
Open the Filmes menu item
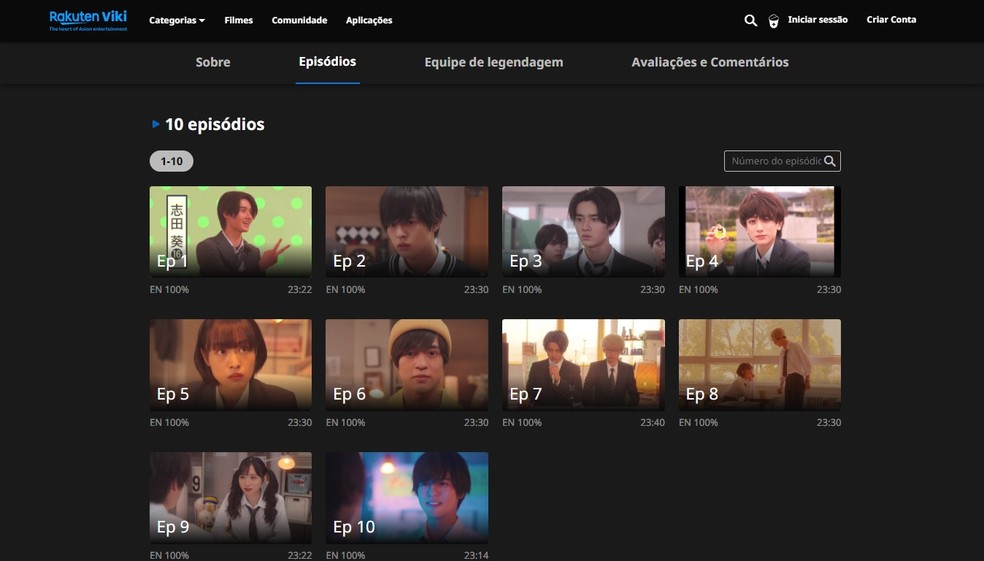(x=238, y=20)
